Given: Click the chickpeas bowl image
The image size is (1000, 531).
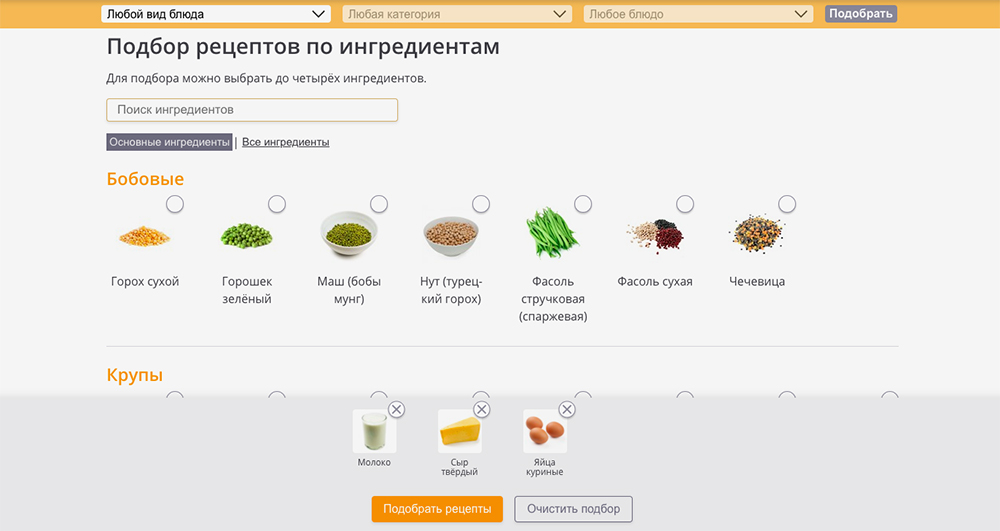Looking at the screenshot, I should point(451,236).
